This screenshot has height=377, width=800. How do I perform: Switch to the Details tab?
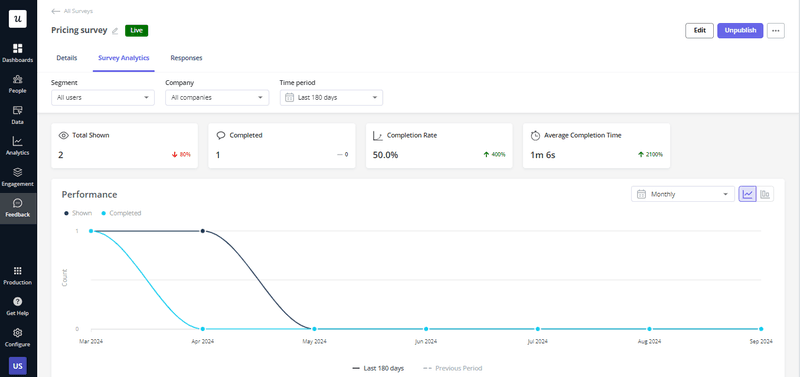click(x=67, y=58)
